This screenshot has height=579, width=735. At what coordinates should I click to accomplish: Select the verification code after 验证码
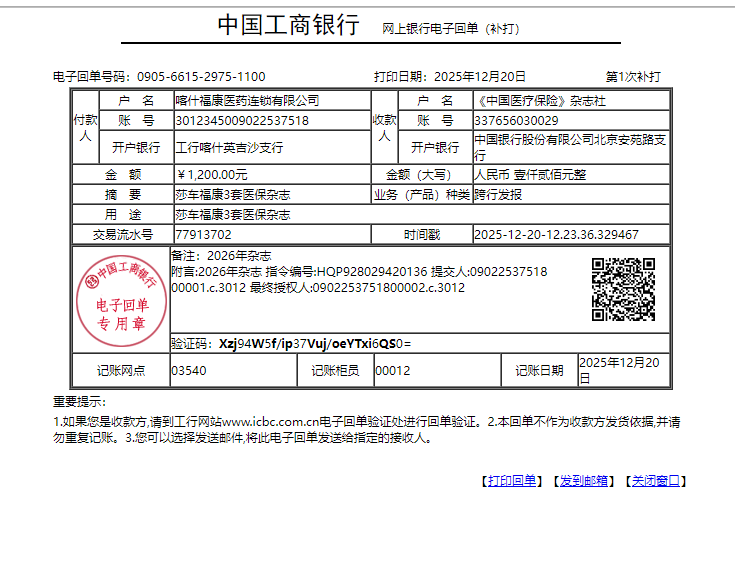[315, 343]
